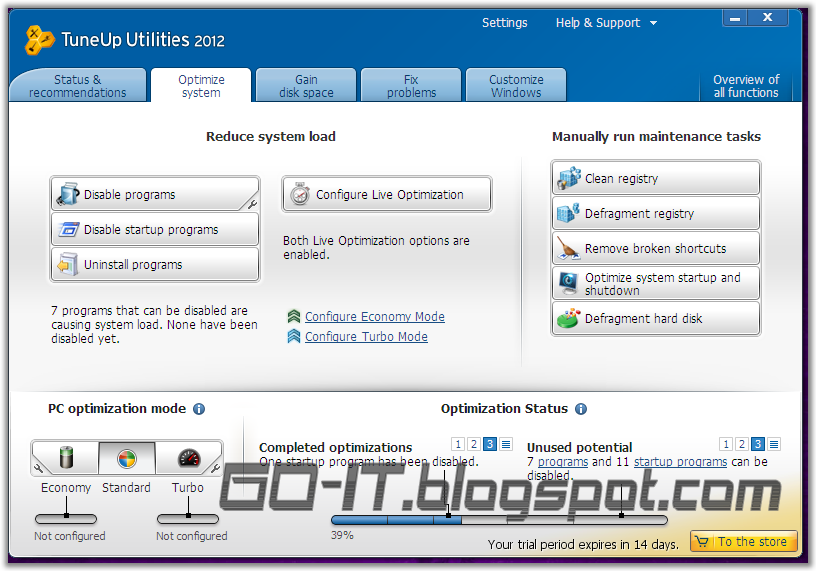Open info about PC optimization mode
The height and width of the screenshot is (571, 816).
coord(199,409)
